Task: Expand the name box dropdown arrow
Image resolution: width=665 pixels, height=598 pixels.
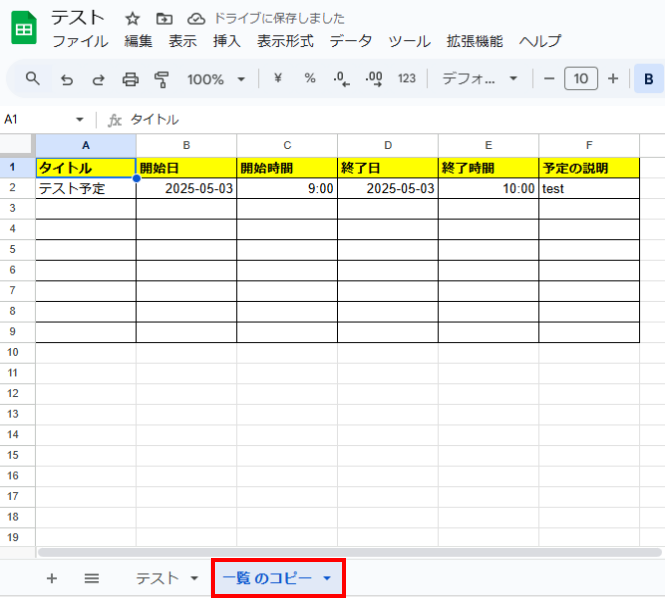Action: click(x=79, y=120)
